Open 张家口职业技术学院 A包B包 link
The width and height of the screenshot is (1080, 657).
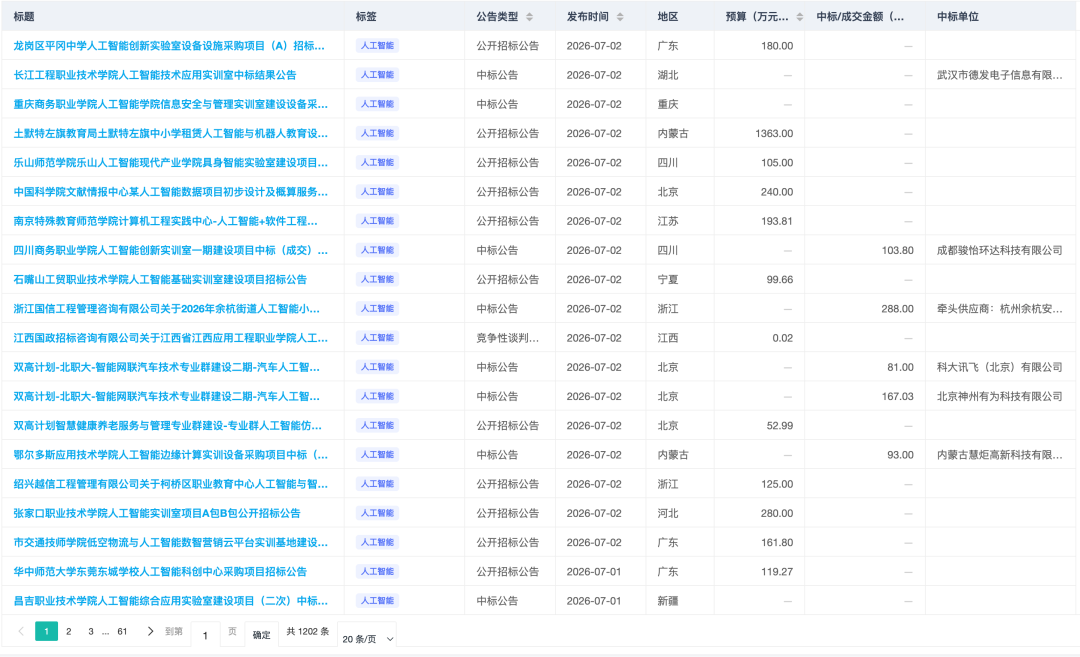(157, 513)
